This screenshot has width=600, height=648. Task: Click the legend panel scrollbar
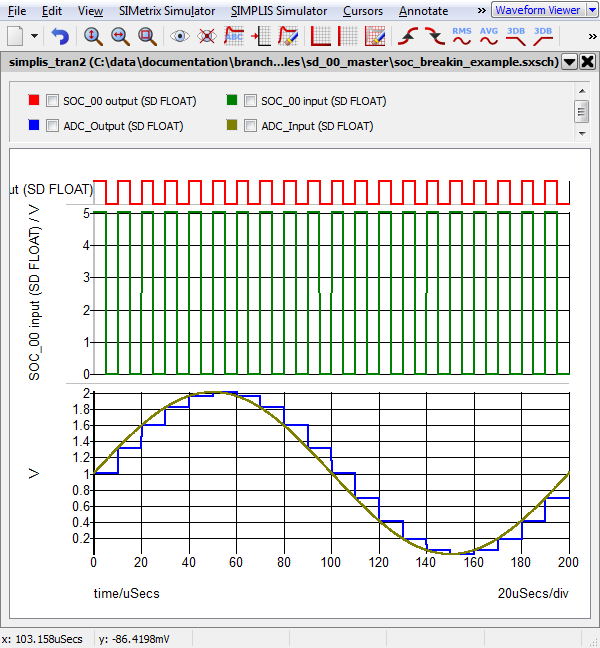point(581,112)
